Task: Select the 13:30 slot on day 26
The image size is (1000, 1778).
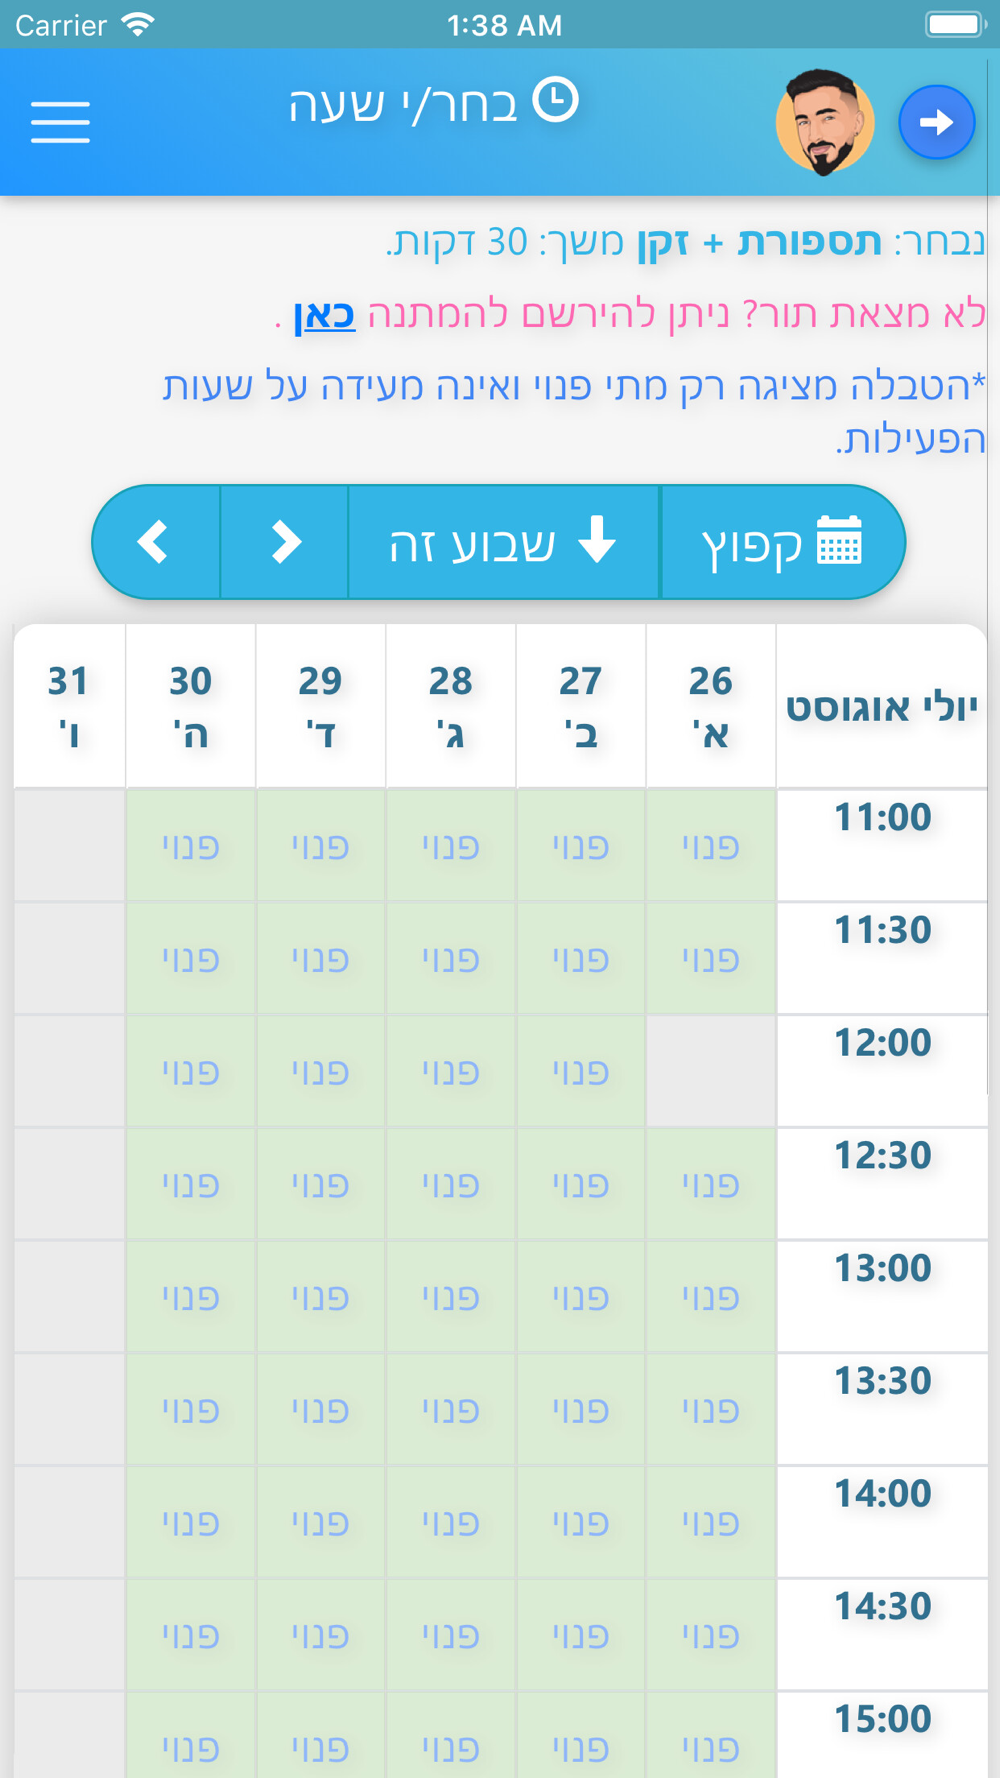Action: click(x=711, y=1411)
